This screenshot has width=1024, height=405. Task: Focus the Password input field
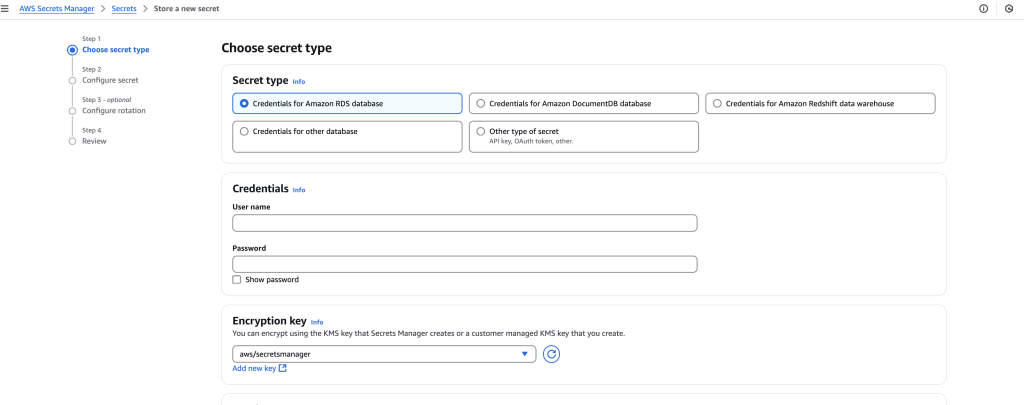[464, 264]
